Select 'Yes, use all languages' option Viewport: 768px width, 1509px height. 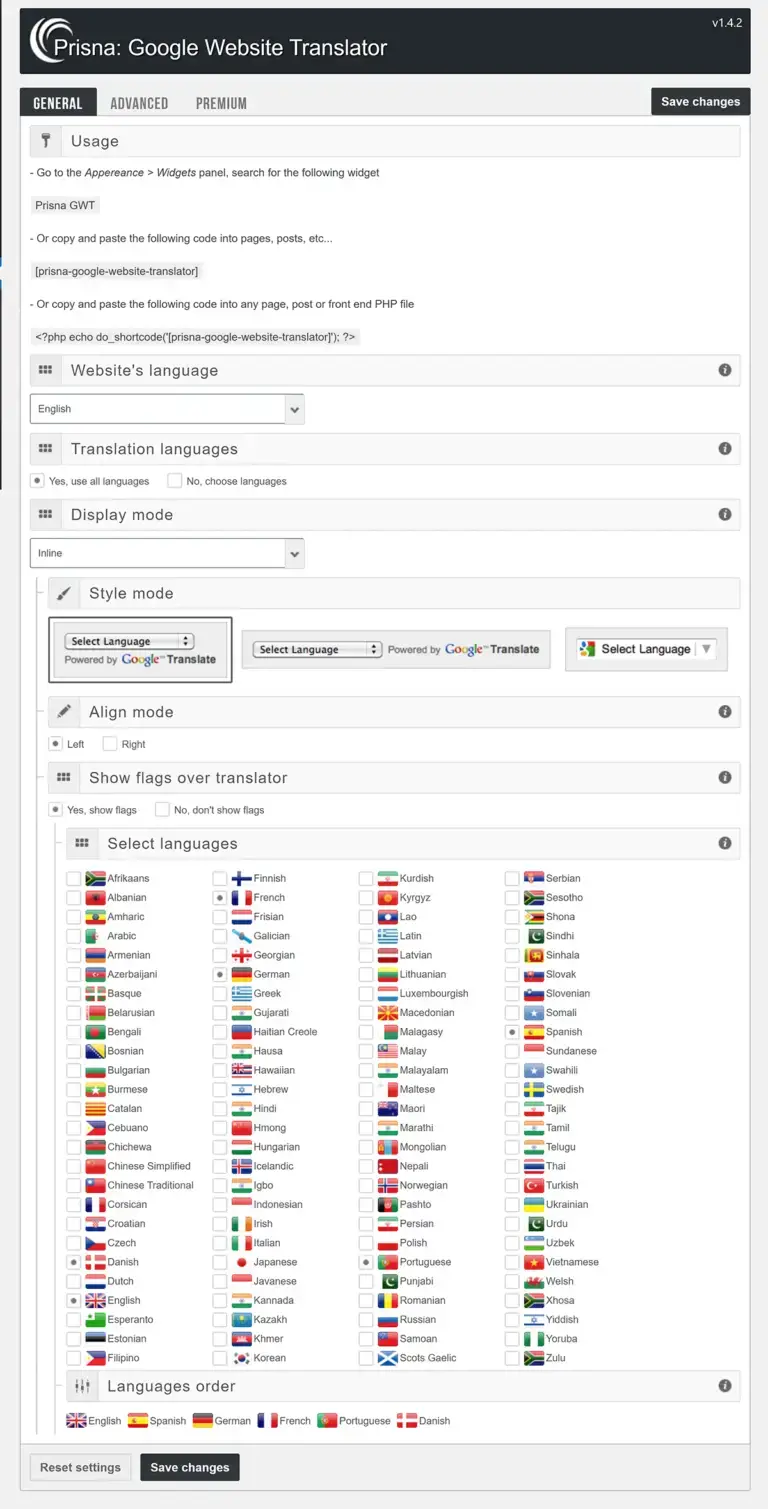[x=37, y=481]
